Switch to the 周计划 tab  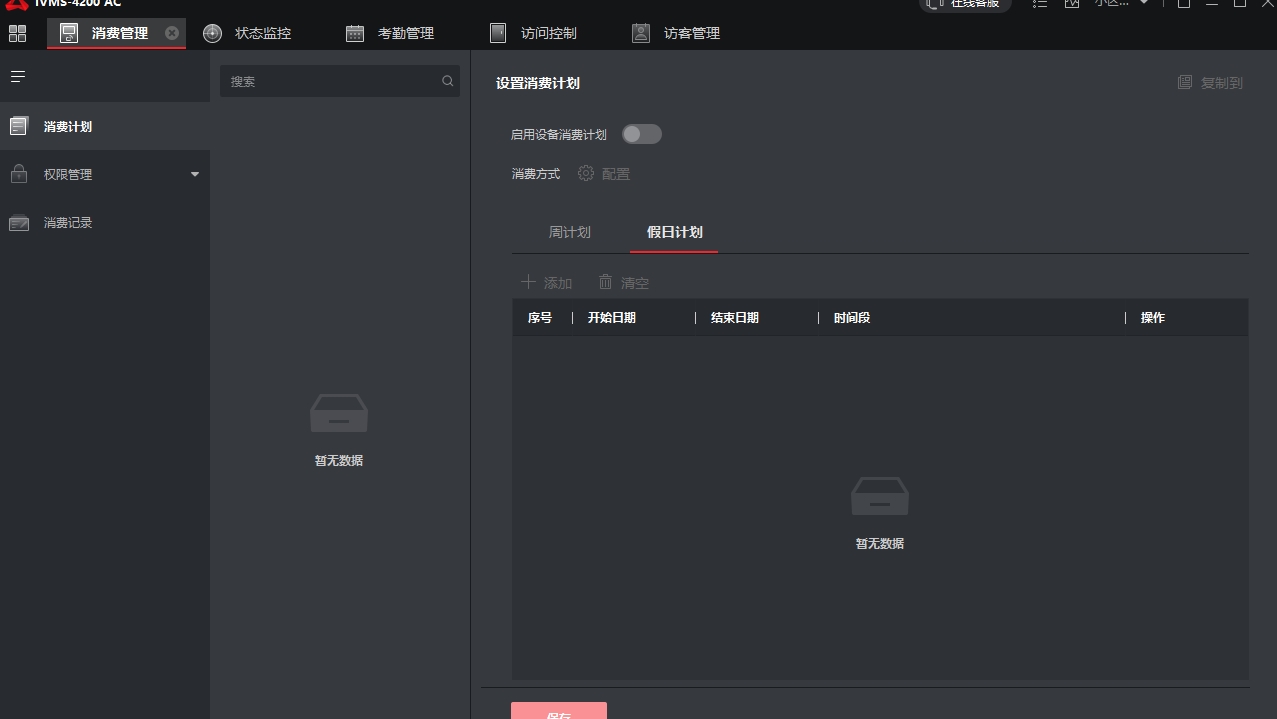(569, 232)
